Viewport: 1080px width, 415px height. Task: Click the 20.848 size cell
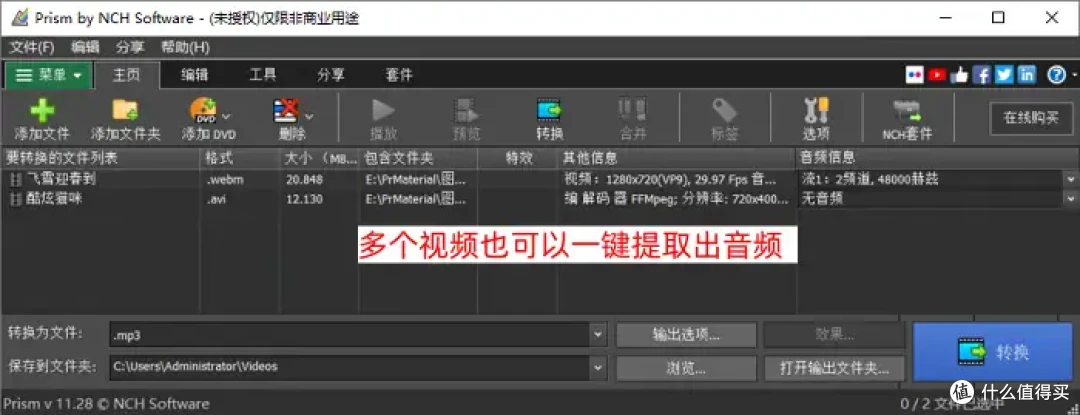point(302,180)
